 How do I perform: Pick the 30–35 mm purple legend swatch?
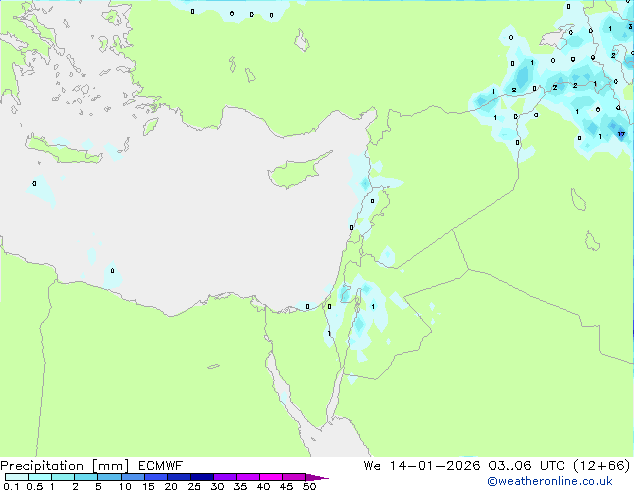pos(225,477)
